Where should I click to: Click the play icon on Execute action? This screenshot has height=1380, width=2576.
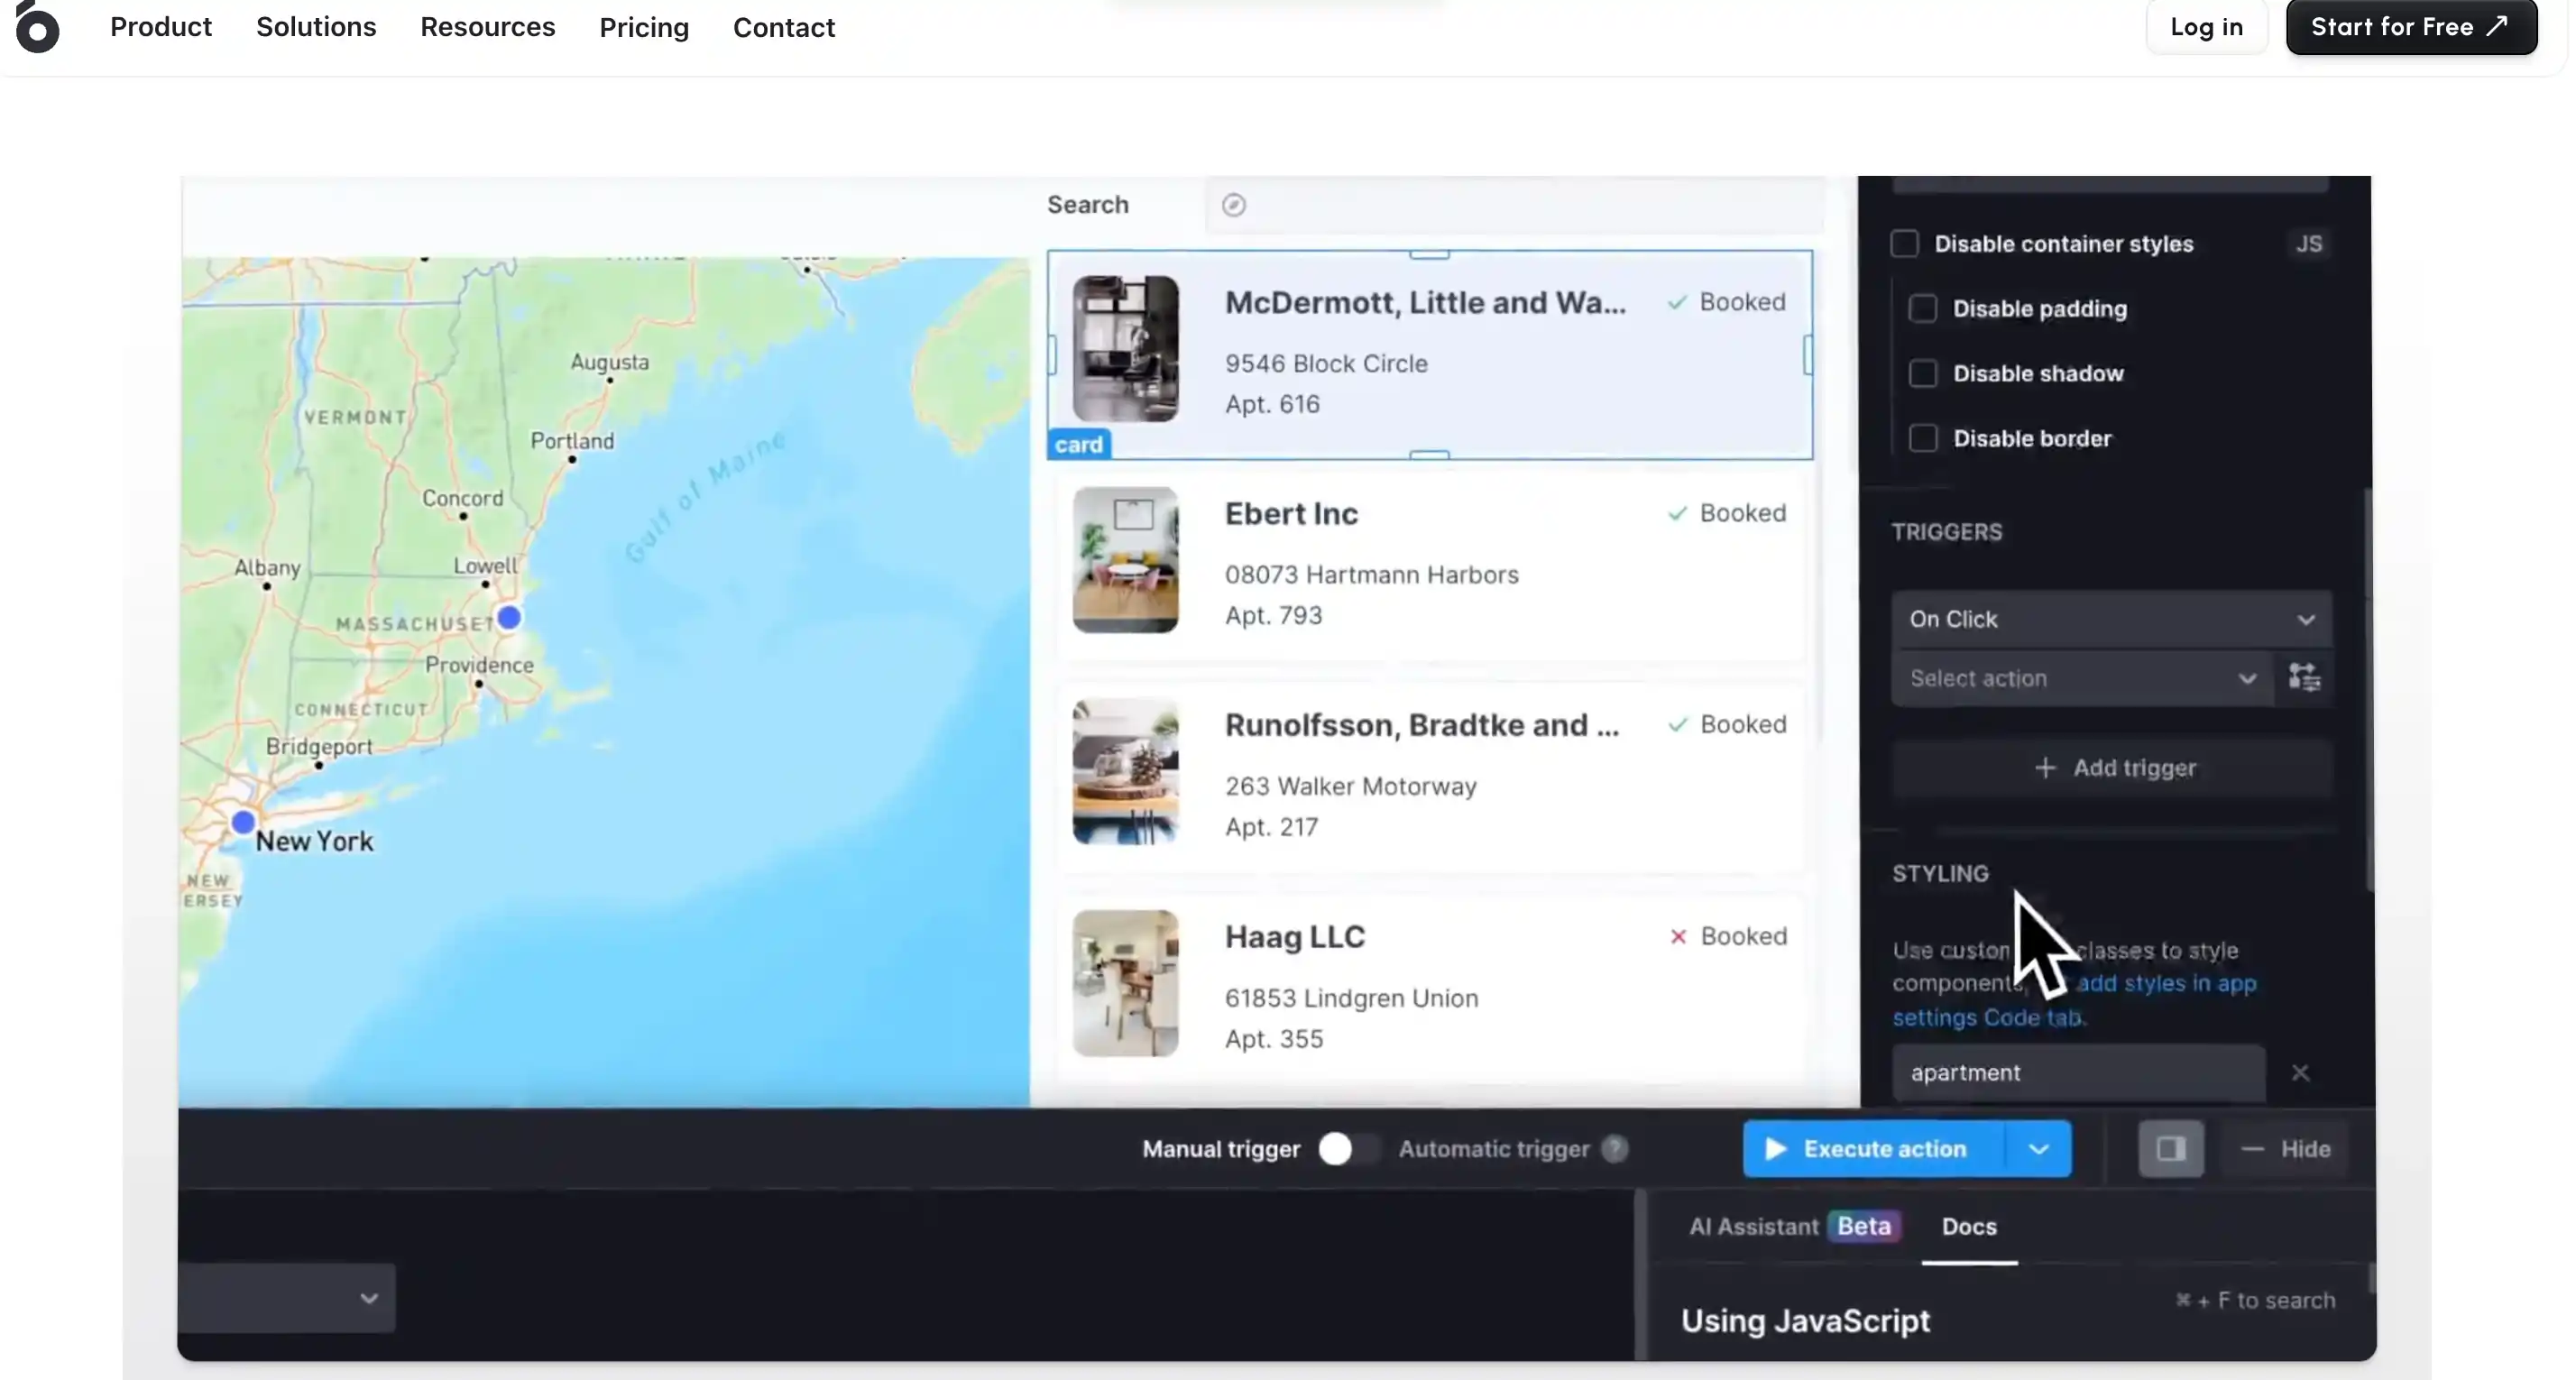click(1776, 1149)
